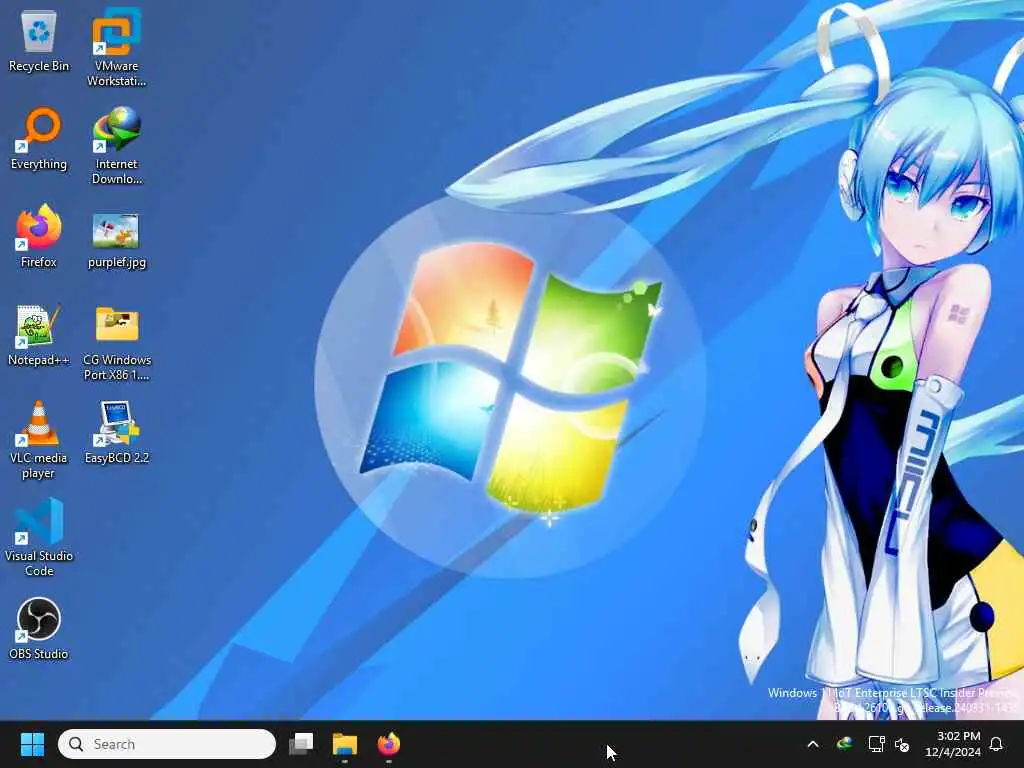Image resolution: width=1024 pixels, height=768 pixels.
Task: Select the Visual Studio Code shortcut
Action: [x=39, y=537]
